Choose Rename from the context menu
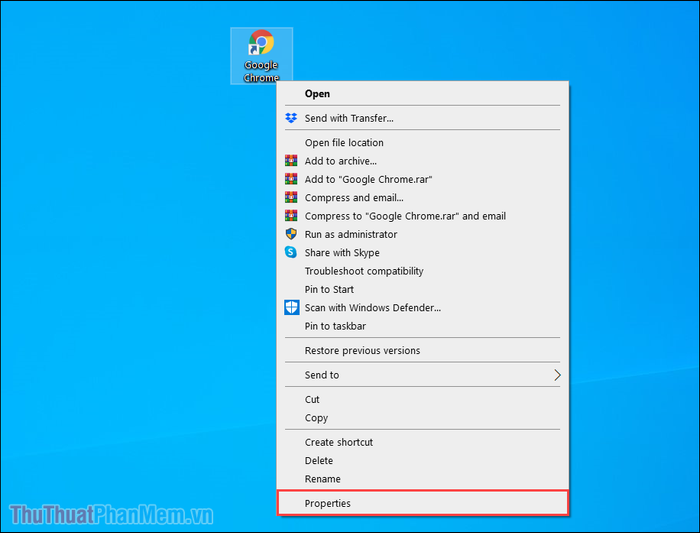Image resolution: width=700 pixels, height=533 pixels. [422, 479]
